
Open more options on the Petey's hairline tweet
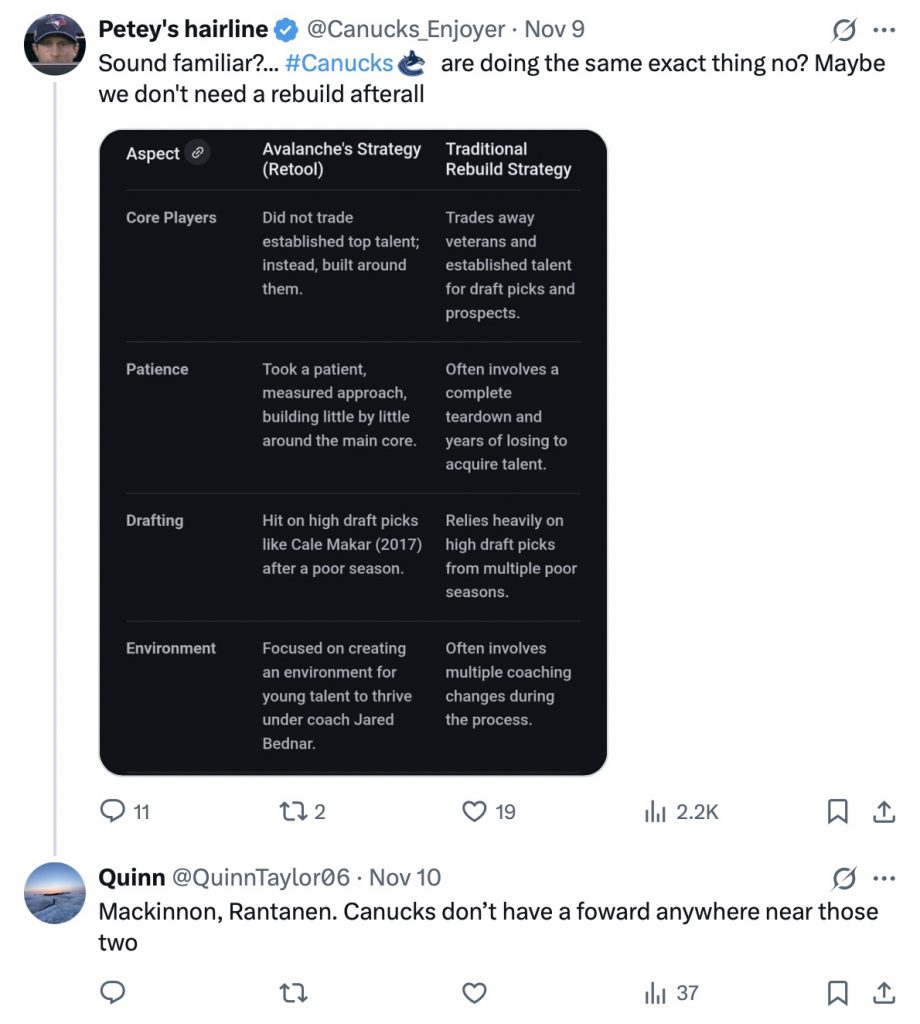pos(884,30)
